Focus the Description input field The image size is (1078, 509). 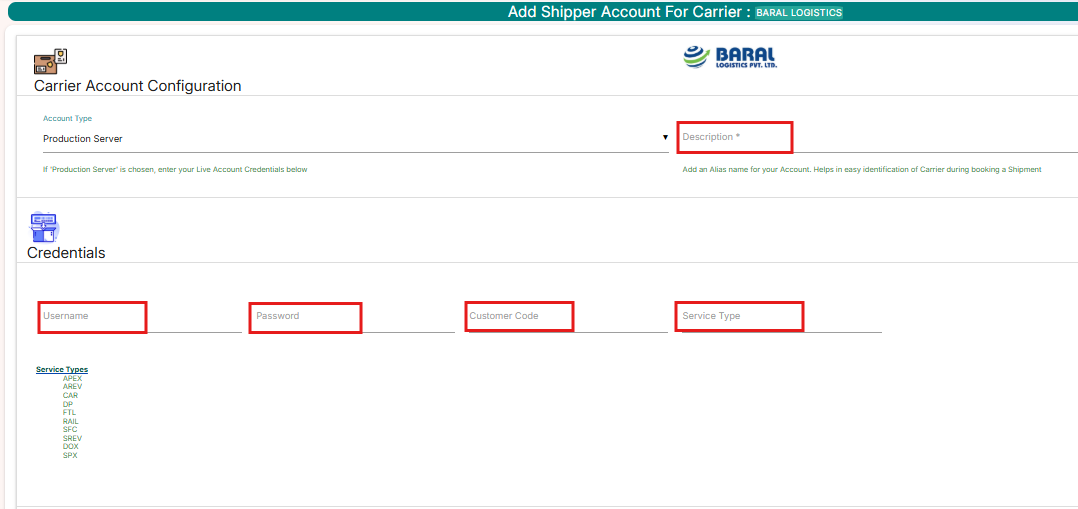[878, 138]
